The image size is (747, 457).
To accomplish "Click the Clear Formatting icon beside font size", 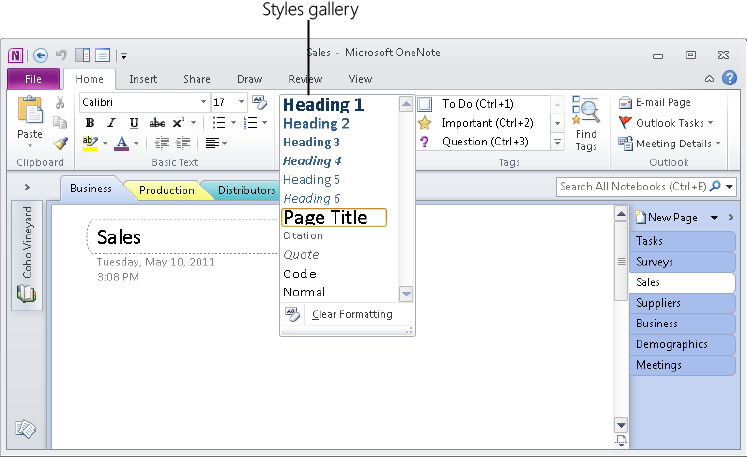I will pos(260,102).
